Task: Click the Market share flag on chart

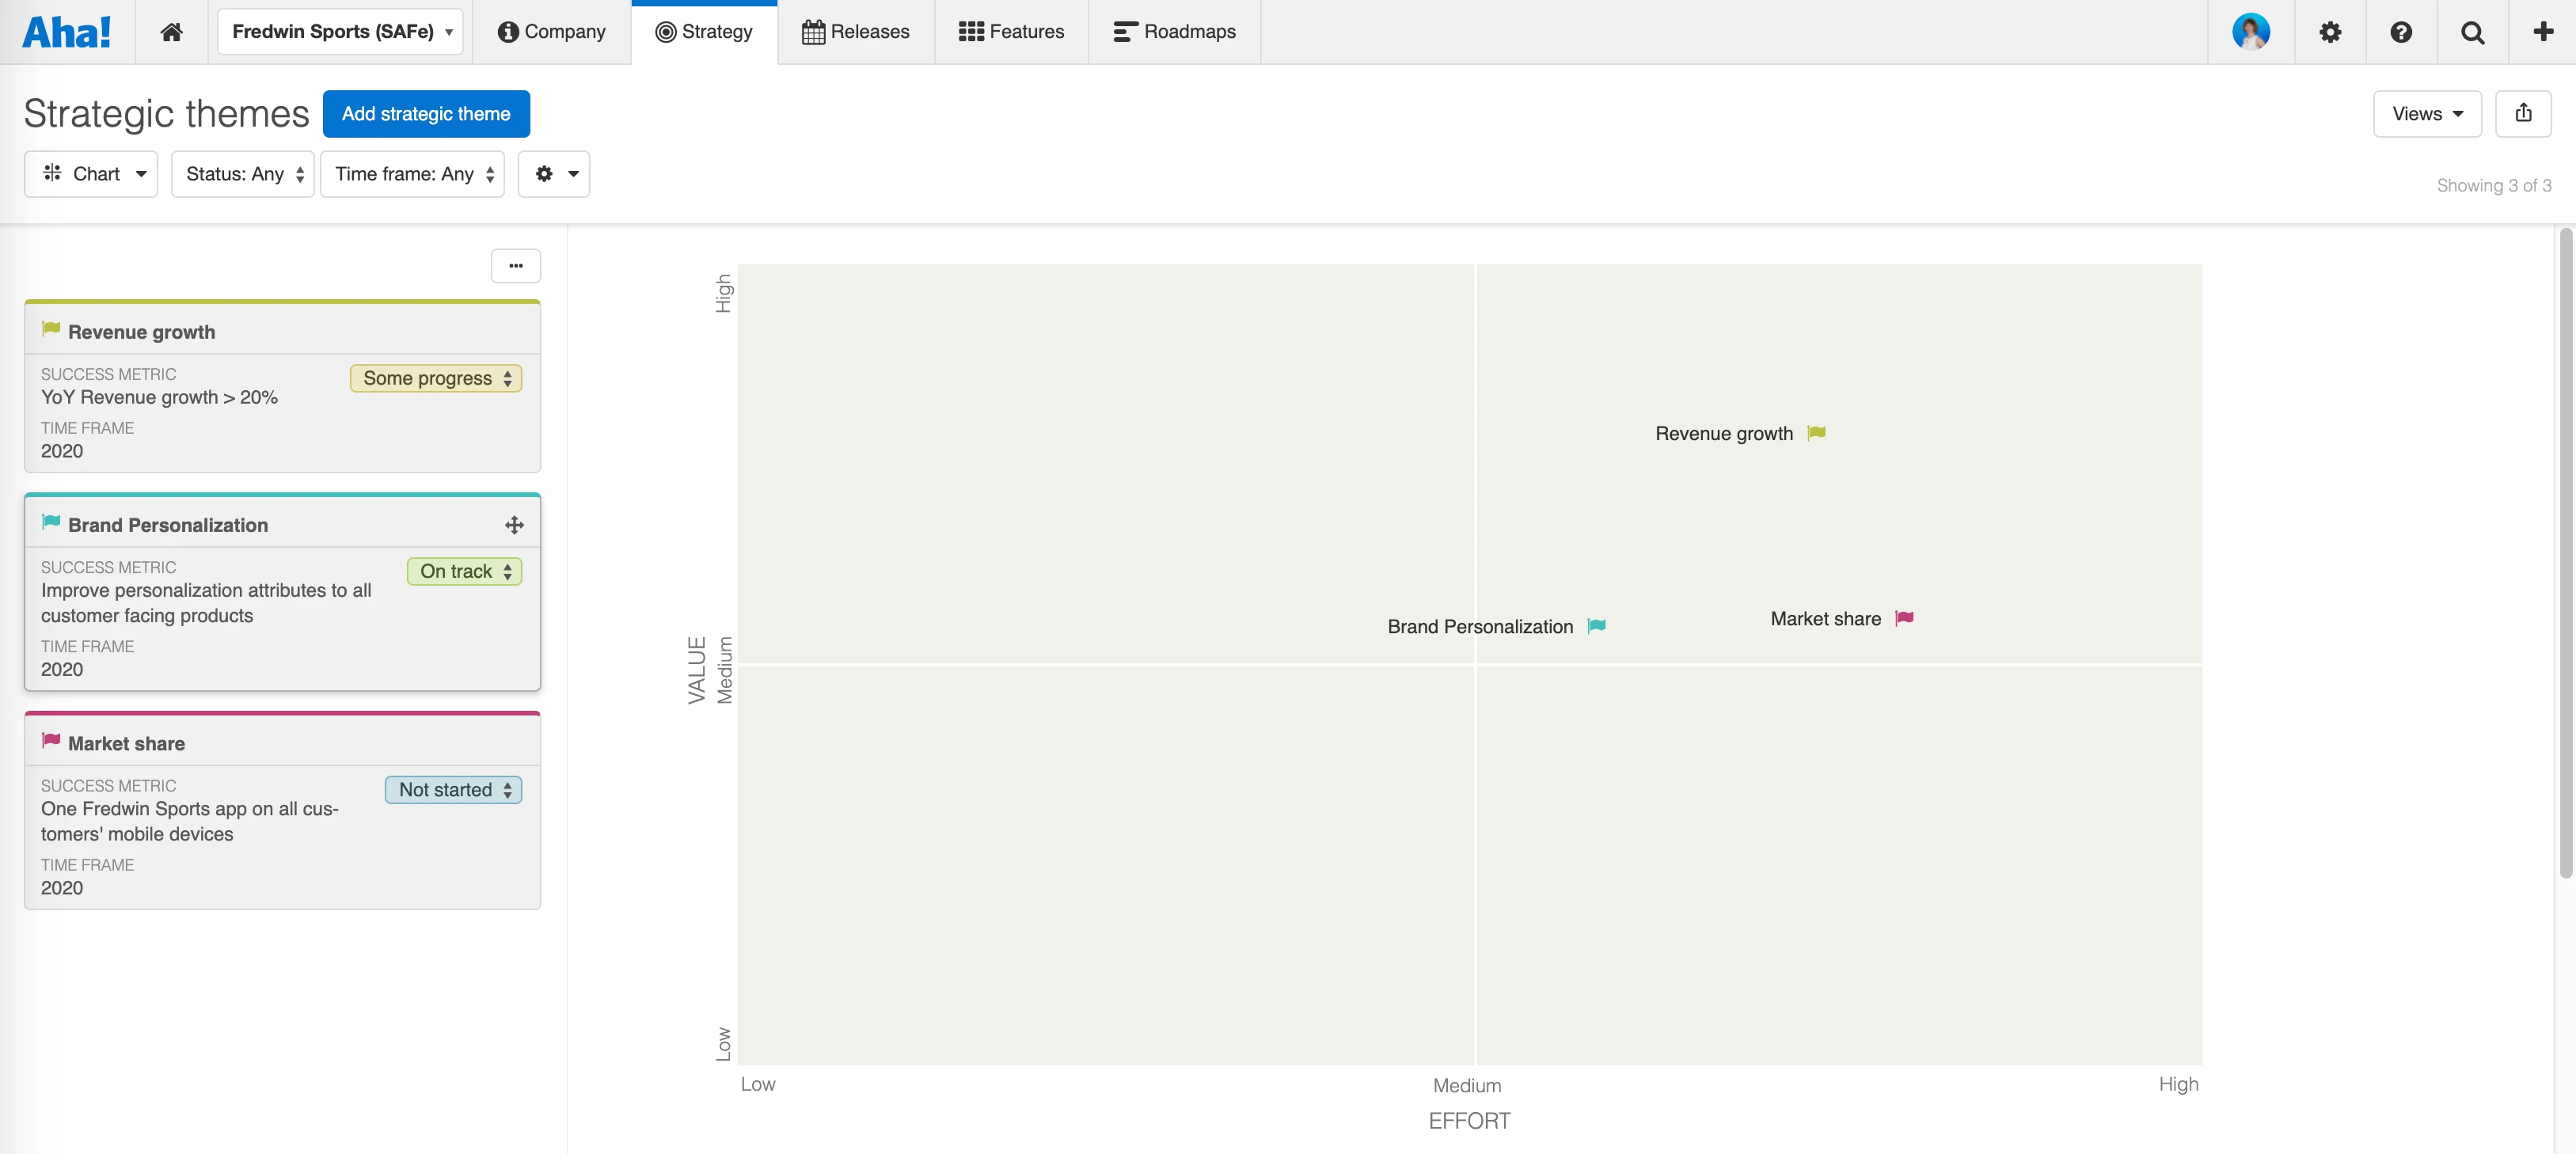Action: [1904, 618]
